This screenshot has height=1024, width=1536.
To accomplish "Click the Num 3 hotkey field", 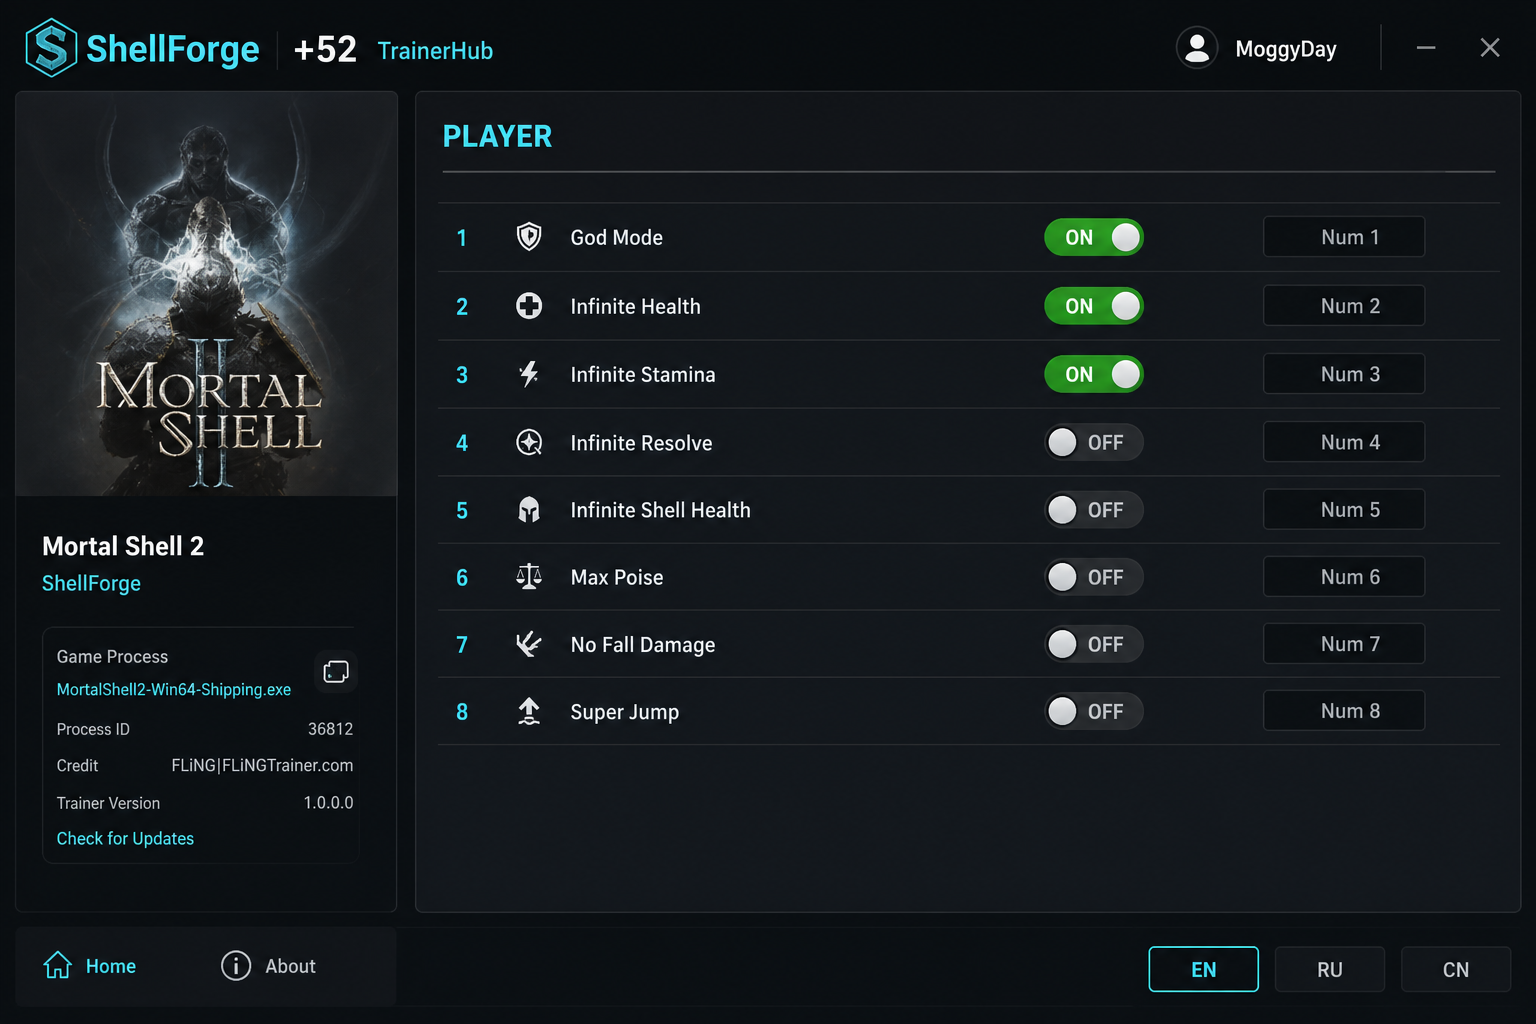I will [x=1344, y=374].
